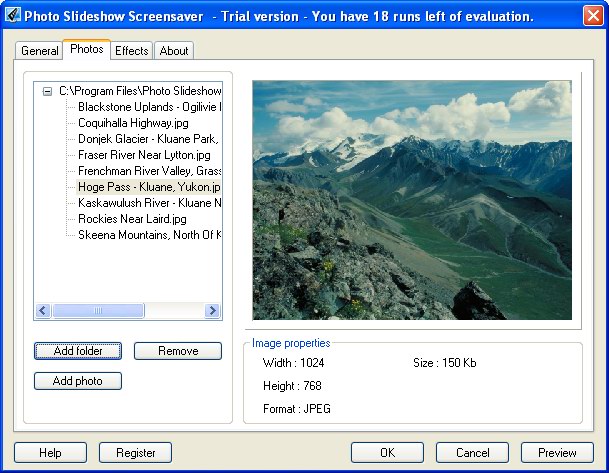Select the About tab
The height and width of the screenshot is (473, 609).
(174, 51)
